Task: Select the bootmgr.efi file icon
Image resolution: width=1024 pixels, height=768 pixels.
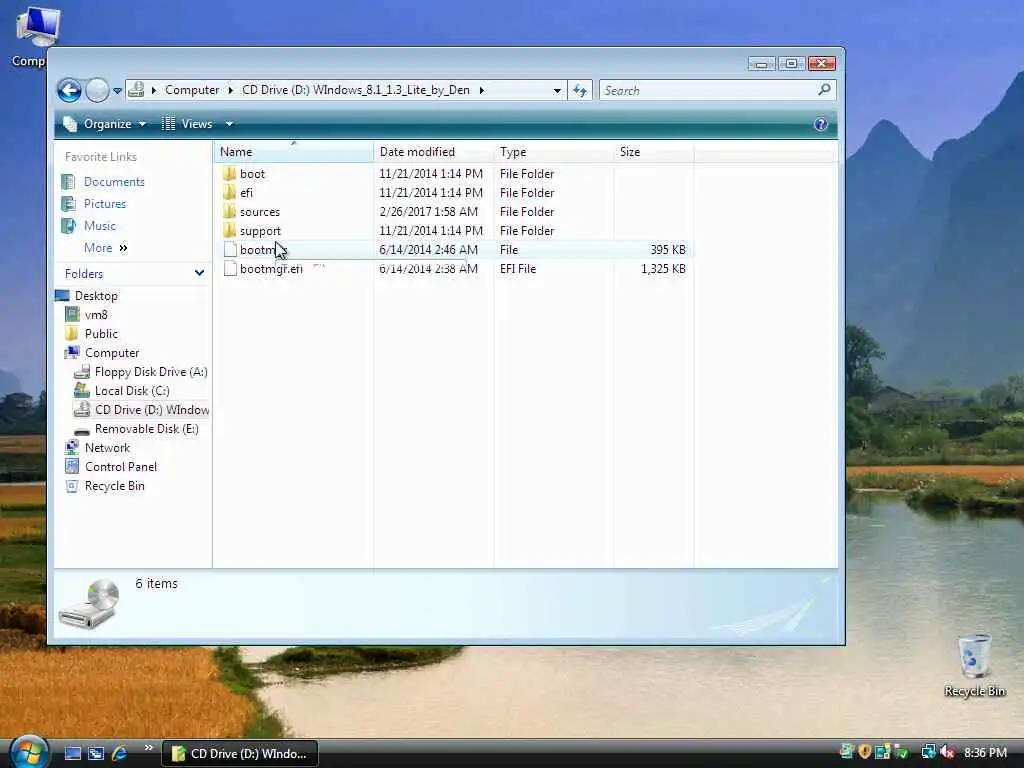Action: coord(230,268)
